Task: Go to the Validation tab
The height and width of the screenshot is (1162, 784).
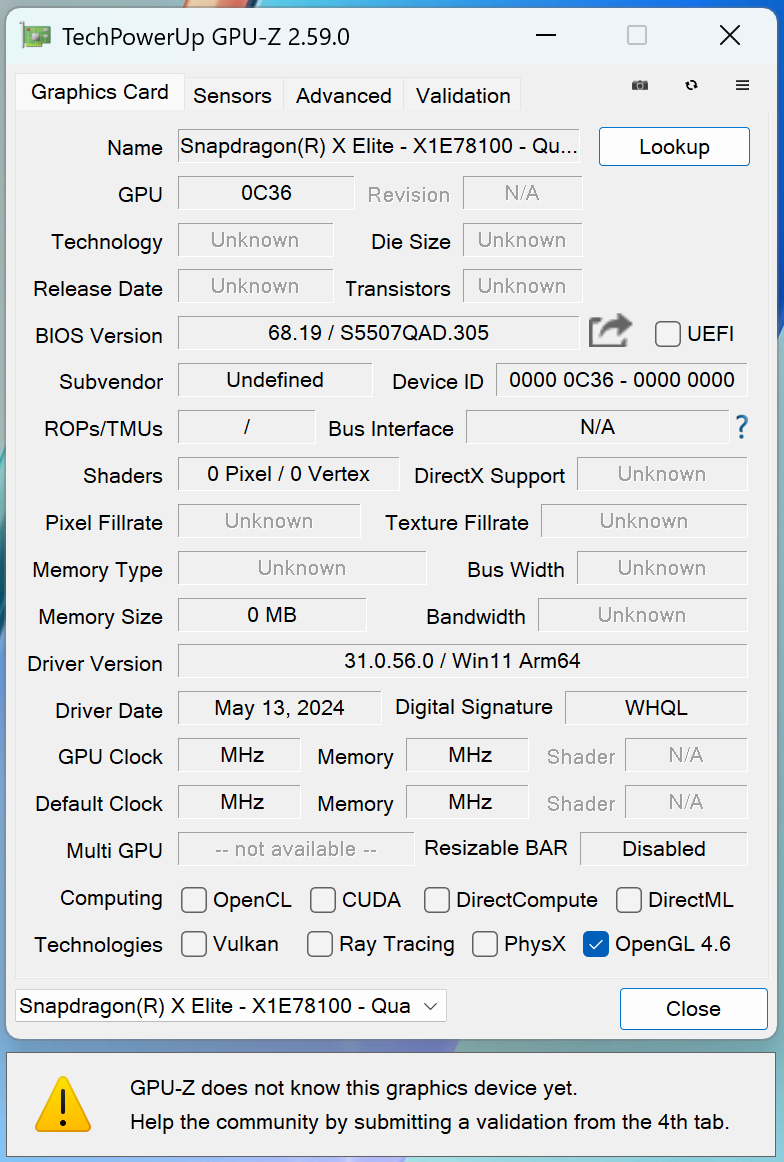Action: click(463, 96)
